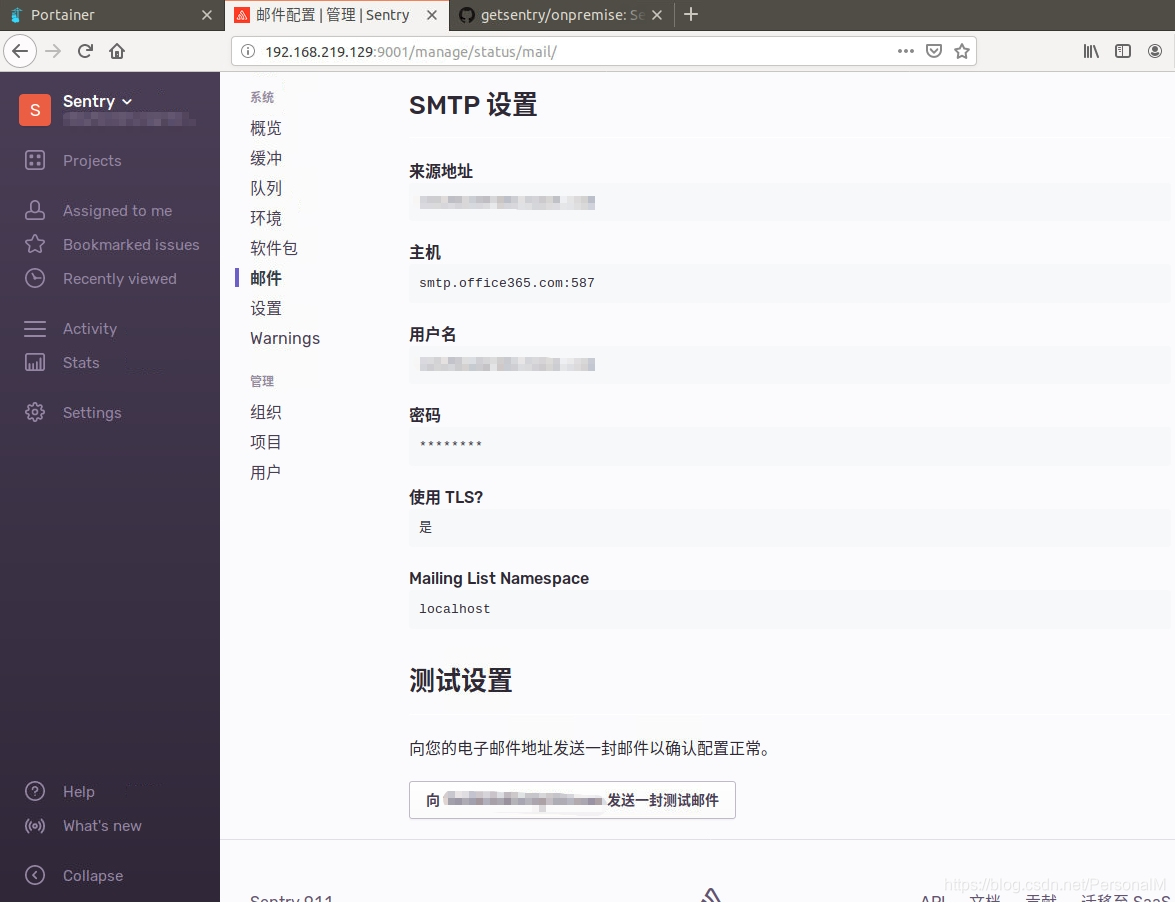The image size is (1175, 903).
Task: Open the Firefox Library icon
Action: click(x=1091, y=51)
